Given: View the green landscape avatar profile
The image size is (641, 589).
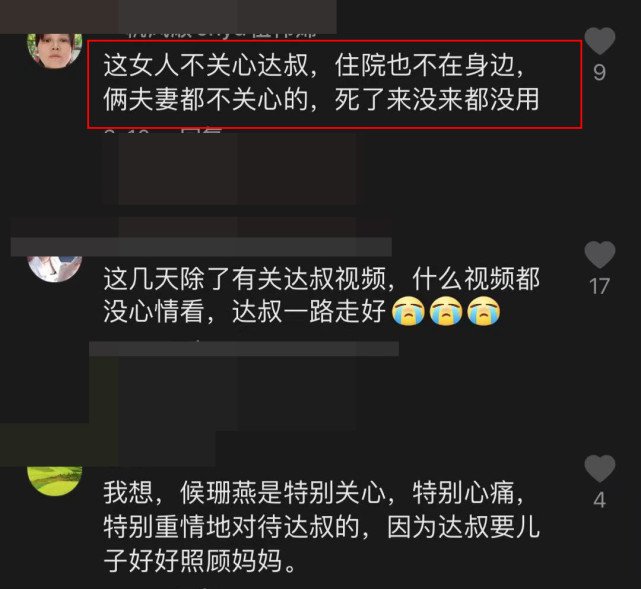Looking at the screenshot, I should click(x=54, y=481).
